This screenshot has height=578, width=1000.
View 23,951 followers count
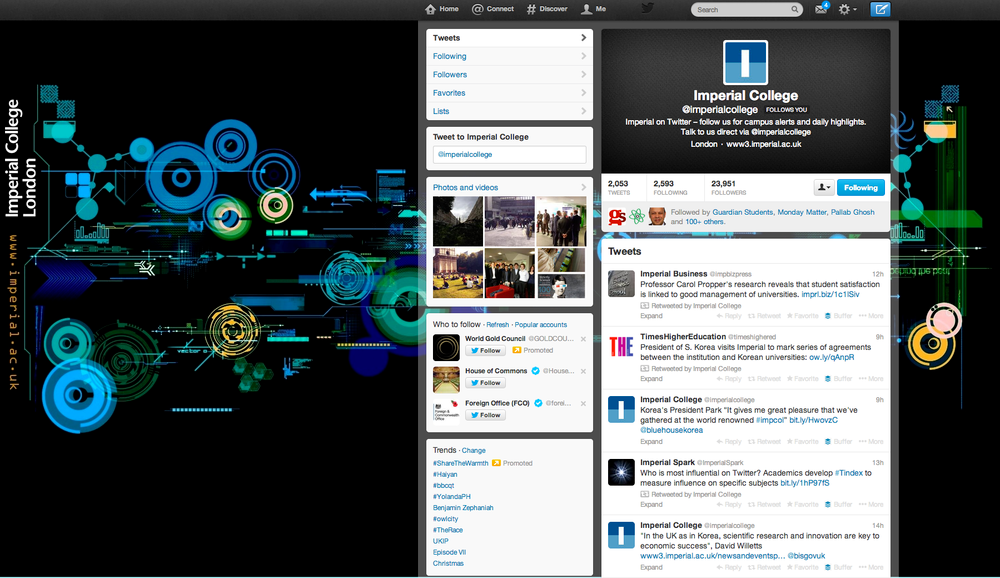(x=728, y=187)
